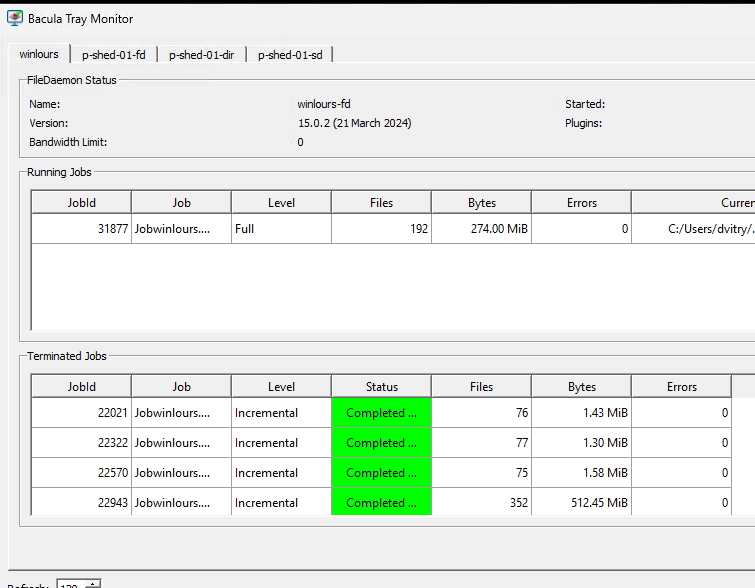This screenshot has width=755, height=588.
Task: Click the Full level cell of running job
Action: [281, 229]
